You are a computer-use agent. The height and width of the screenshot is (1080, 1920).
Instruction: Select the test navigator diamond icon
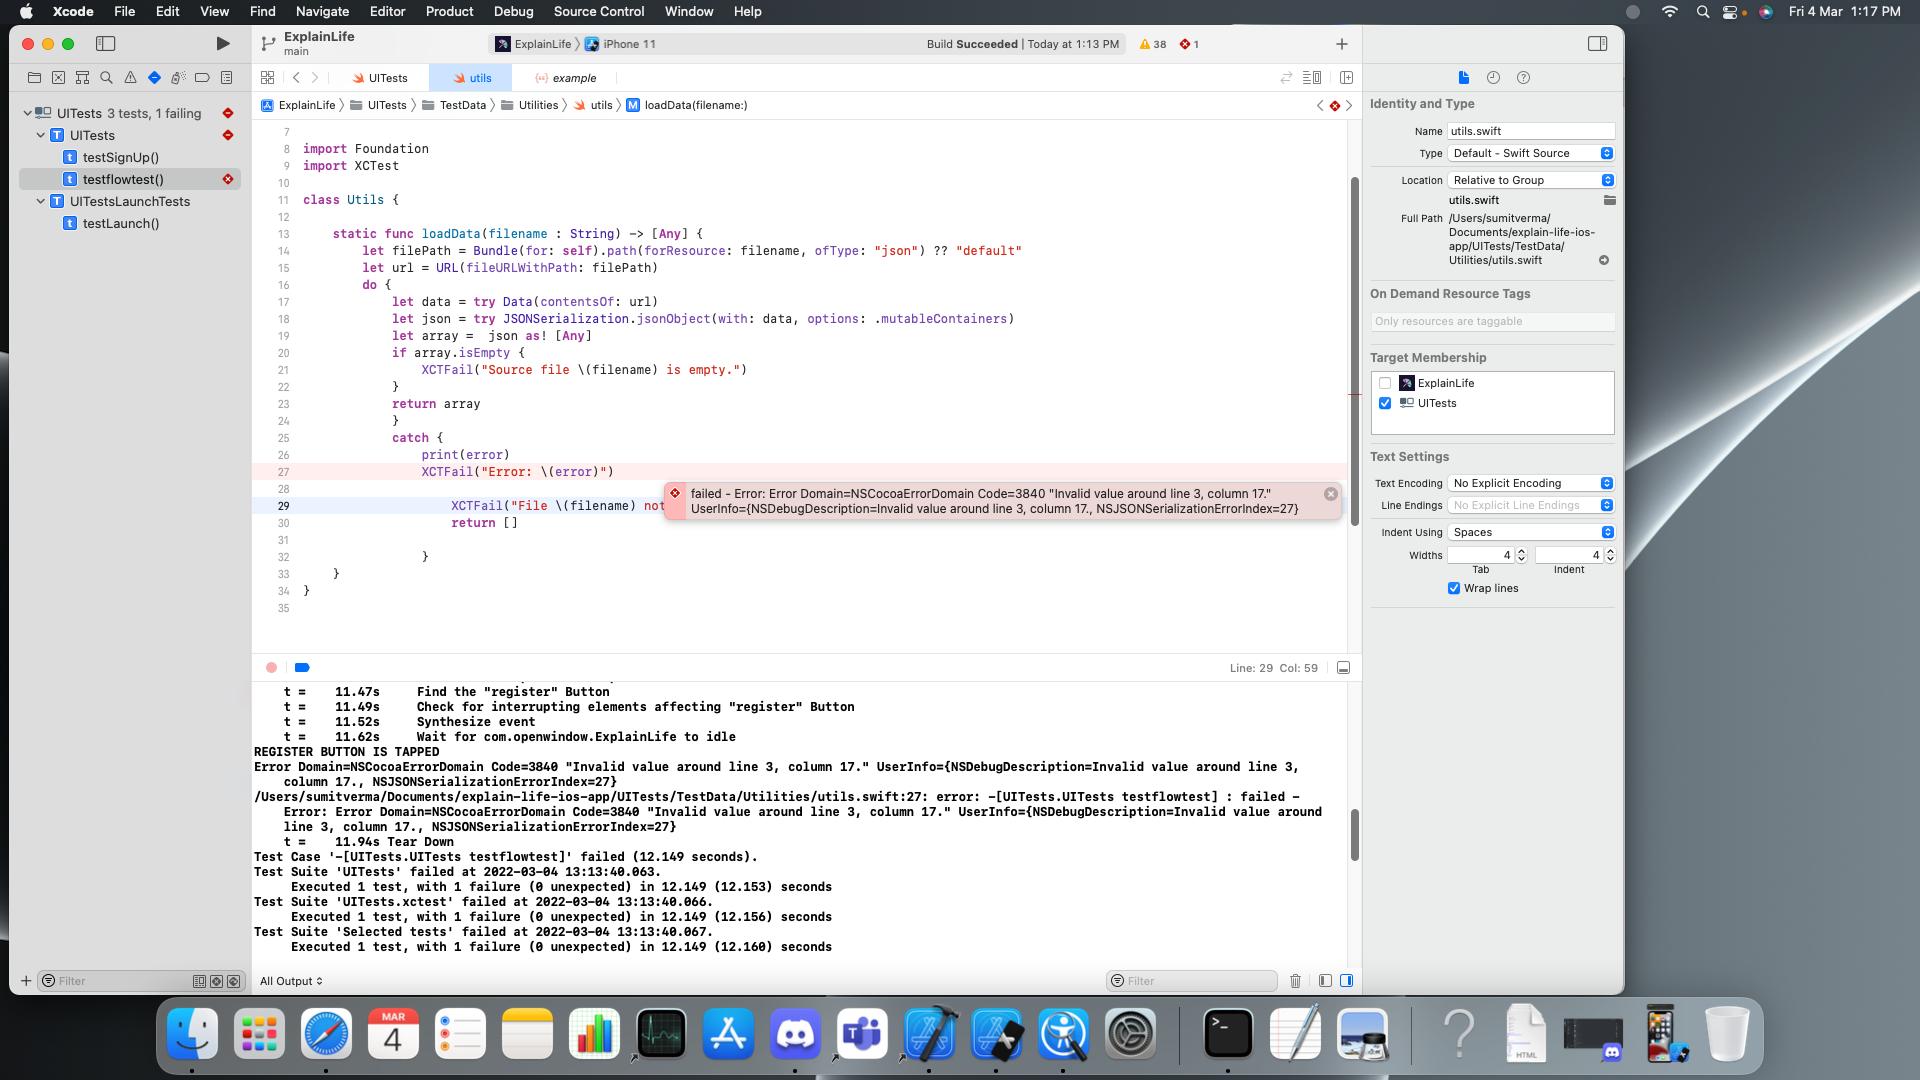pos(154,77)
